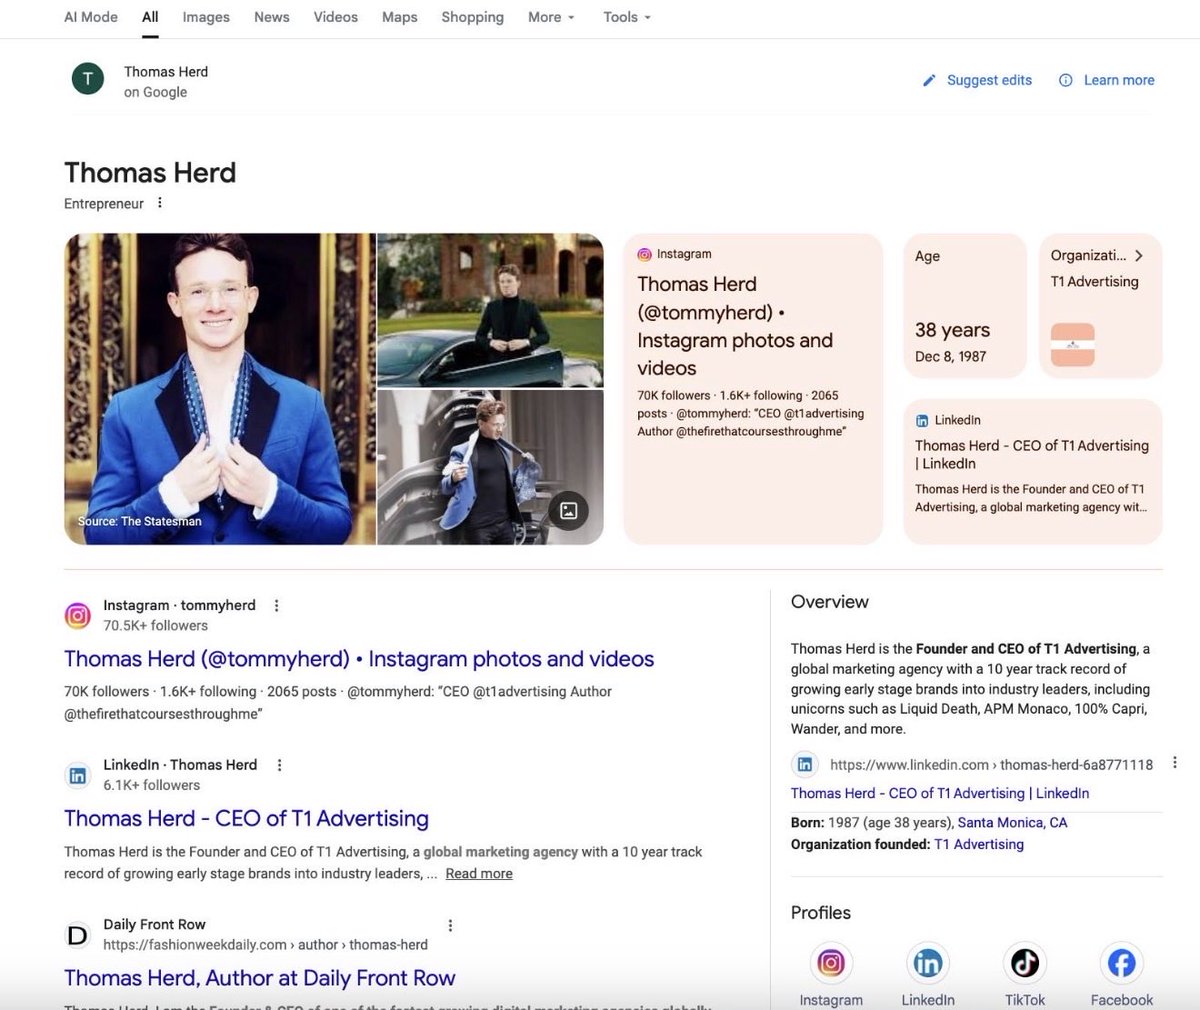Open the photo of man beside car
The height and width of the screenshot is (1010, 1200).
(x=490, y=310)
